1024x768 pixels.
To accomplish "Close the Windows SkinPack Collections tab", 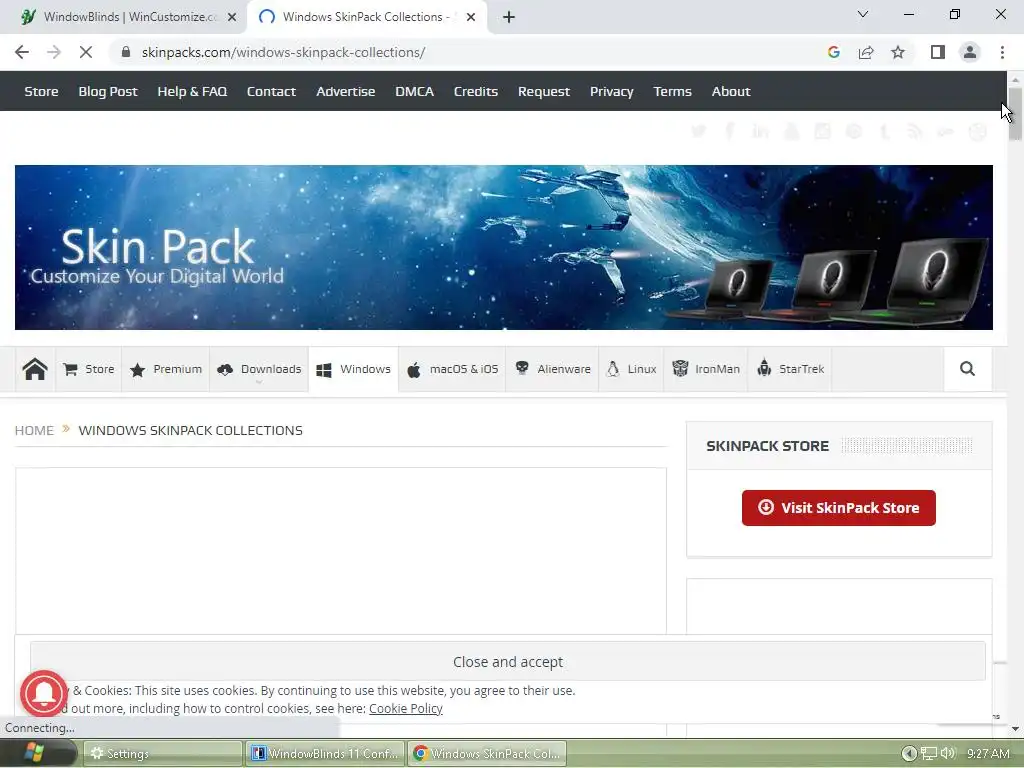I will (471, 17).
